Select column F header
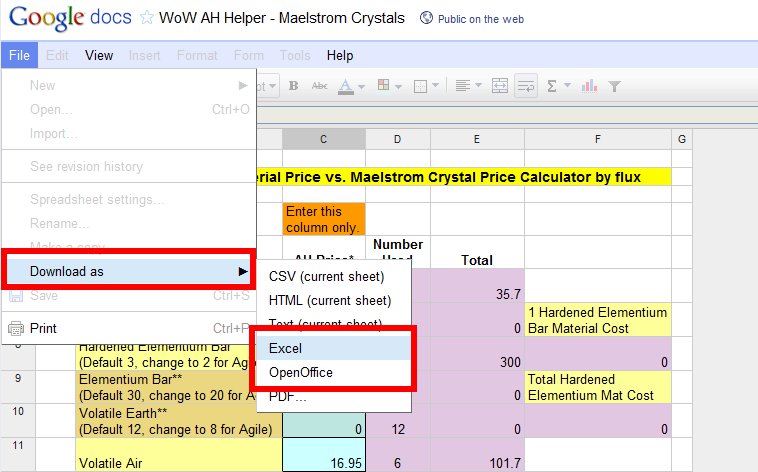Viewport: 758px width, 472px height. click(x=598, y=139)
